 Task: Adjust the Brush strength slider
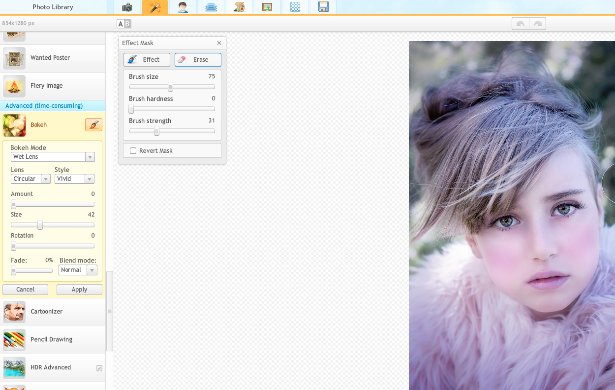click(x=172, y=131)
